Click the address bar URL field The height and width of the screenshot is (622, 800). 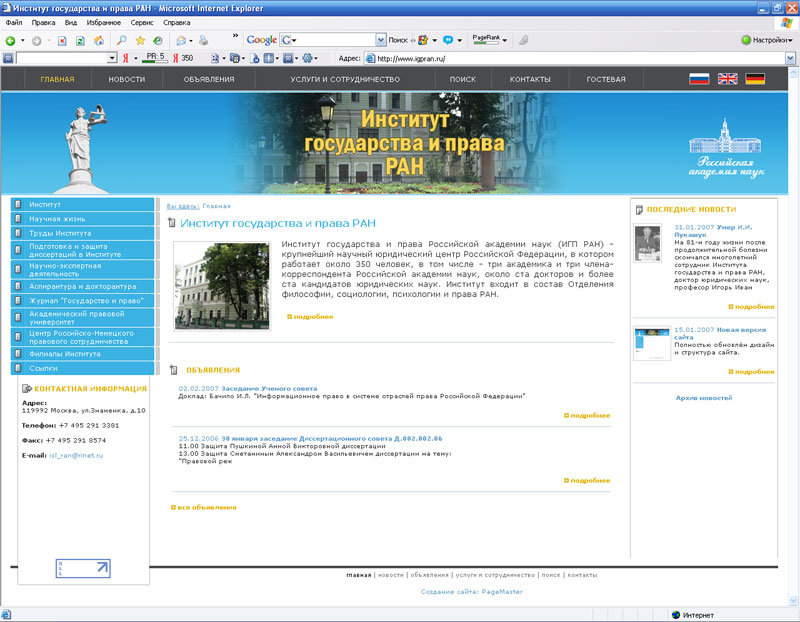(x=580, y=58)
